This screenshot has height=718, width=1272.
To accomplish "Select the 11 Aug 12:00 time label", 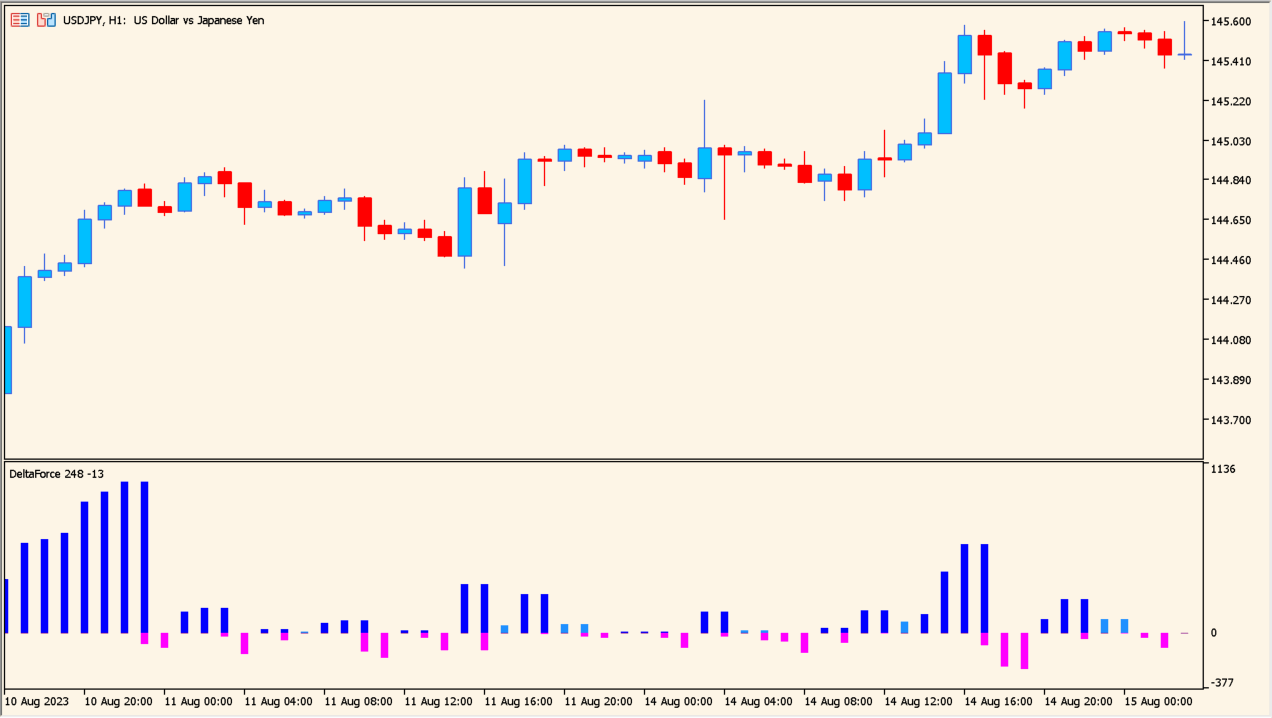I will [x=437, y=702].
